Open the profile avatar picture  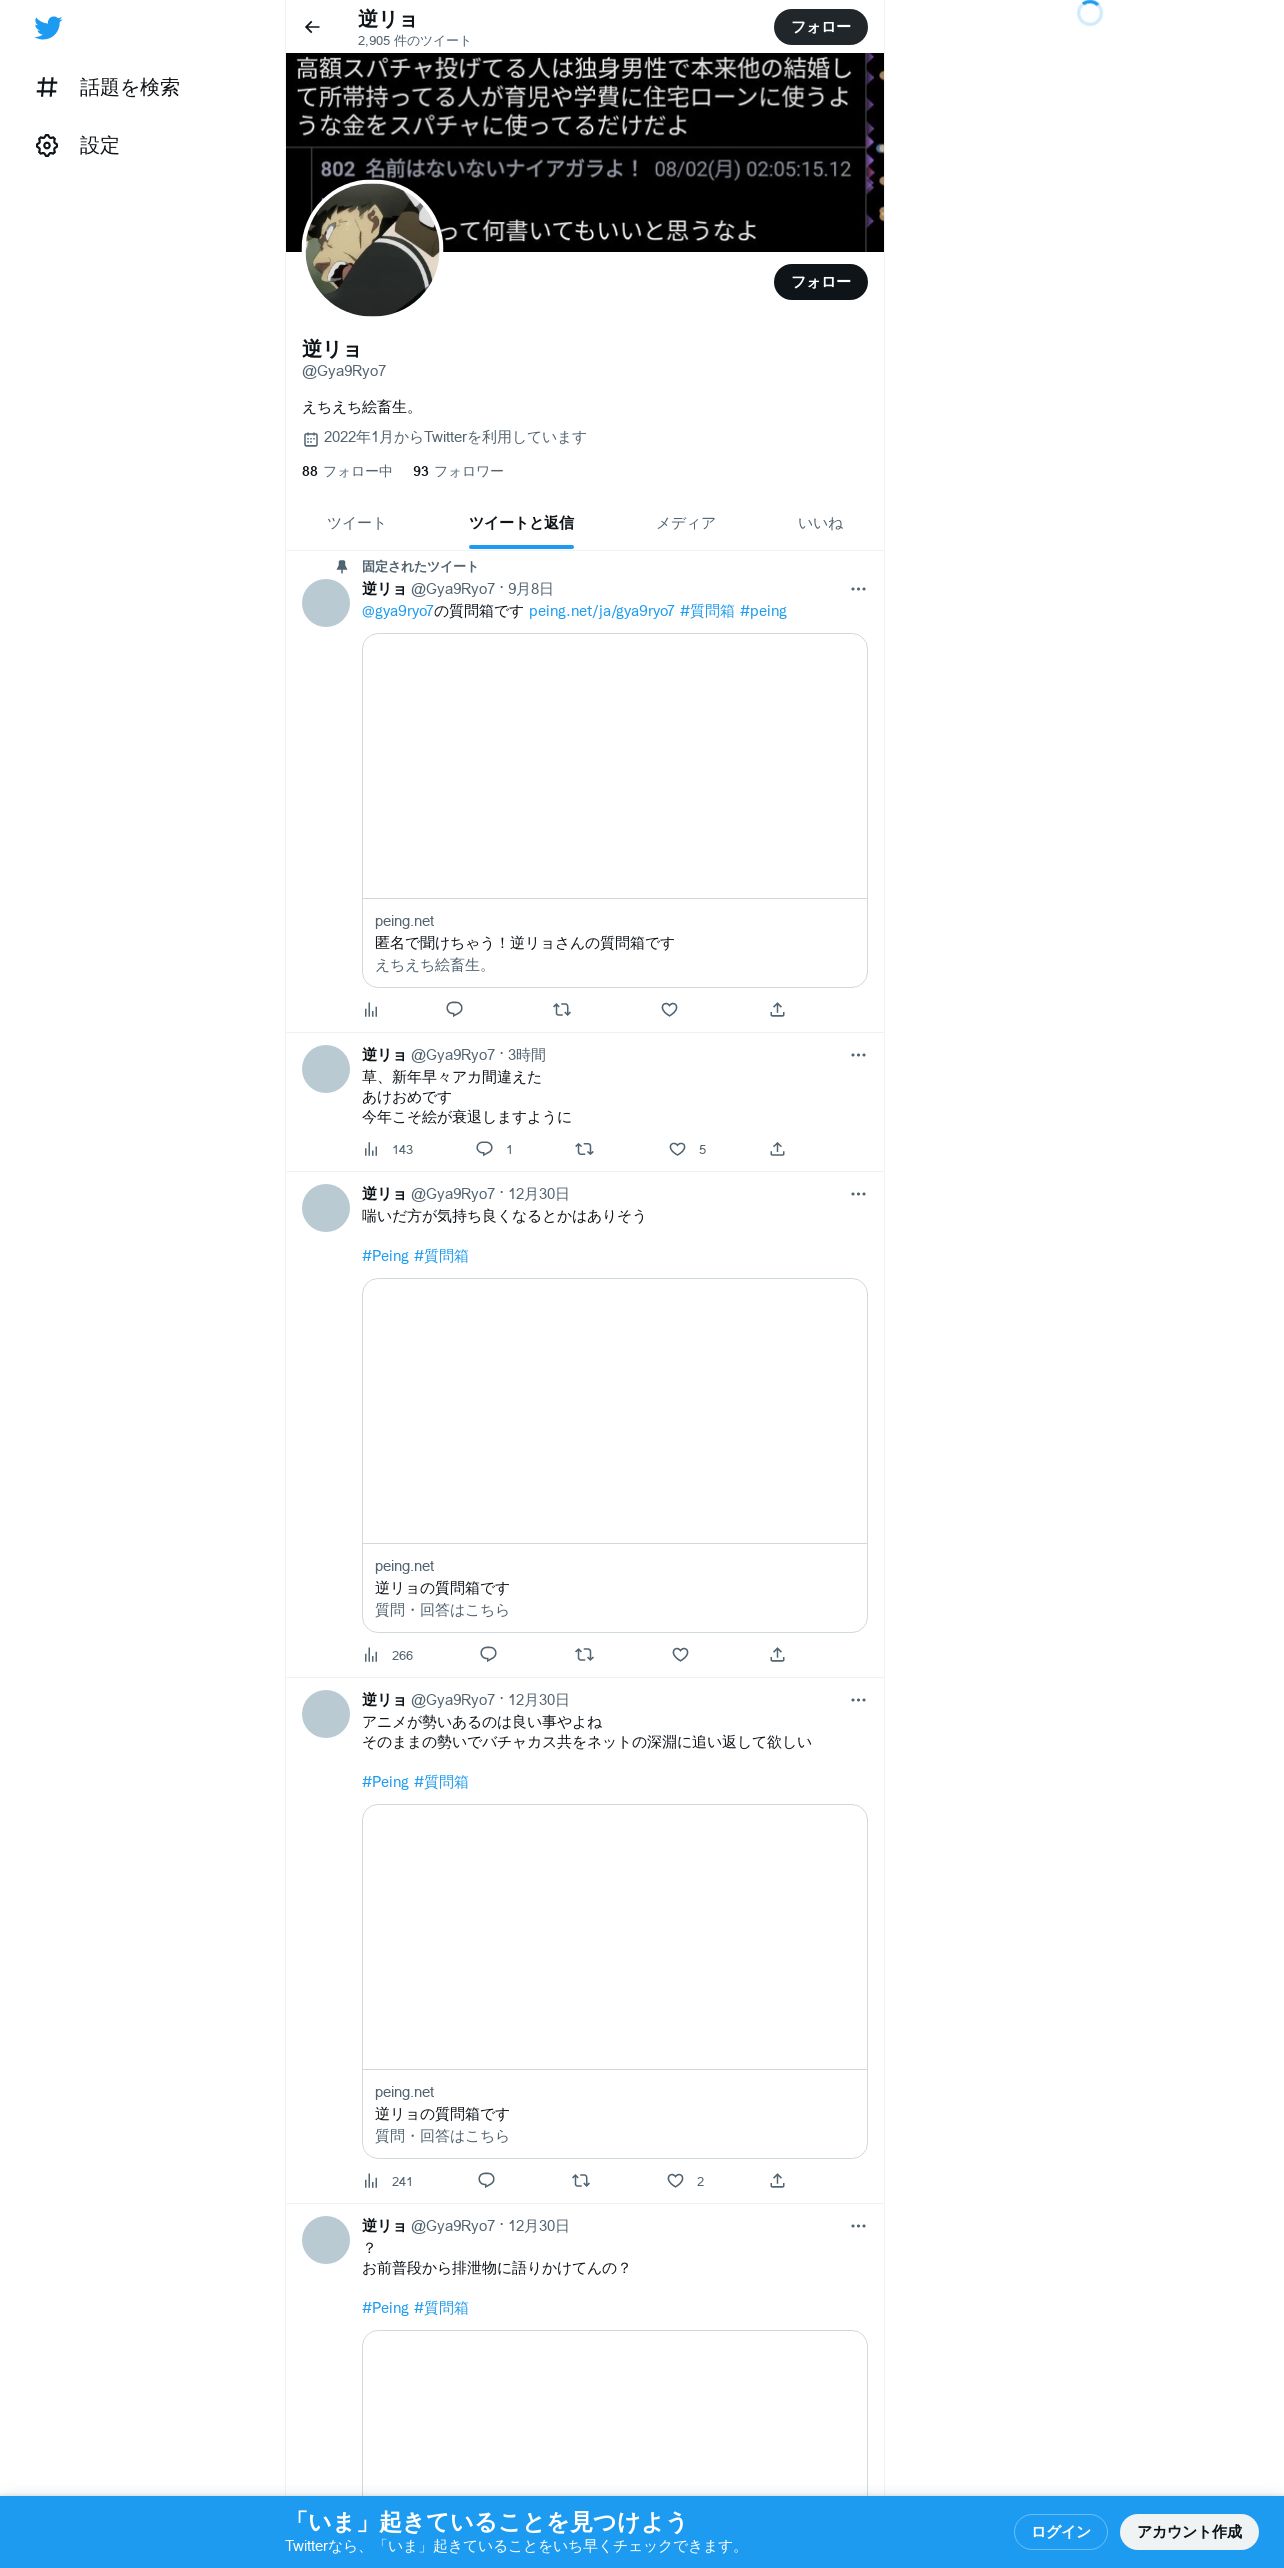click(372, 250)
